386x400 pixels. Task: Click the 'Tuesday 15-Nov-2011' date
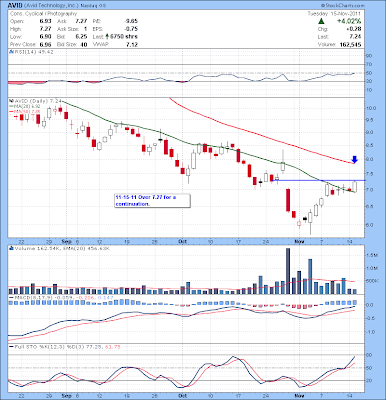335,14
